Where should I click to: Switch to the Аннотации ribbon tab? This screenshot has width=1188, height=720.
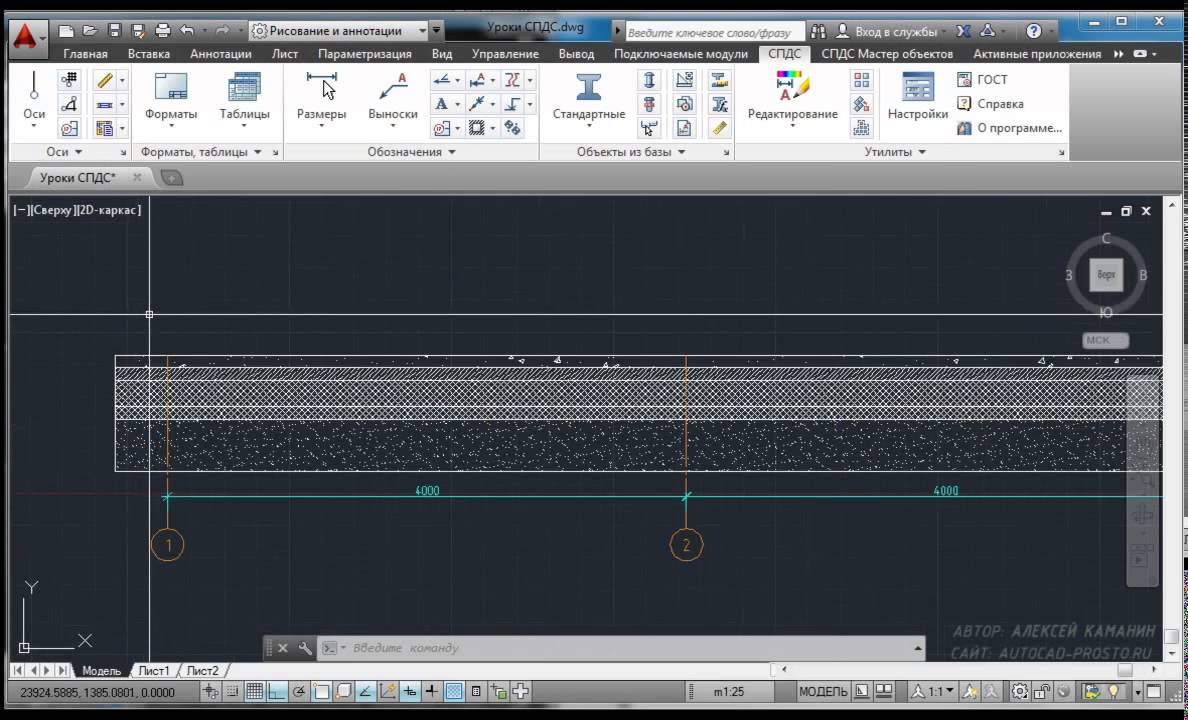[220, 54]
